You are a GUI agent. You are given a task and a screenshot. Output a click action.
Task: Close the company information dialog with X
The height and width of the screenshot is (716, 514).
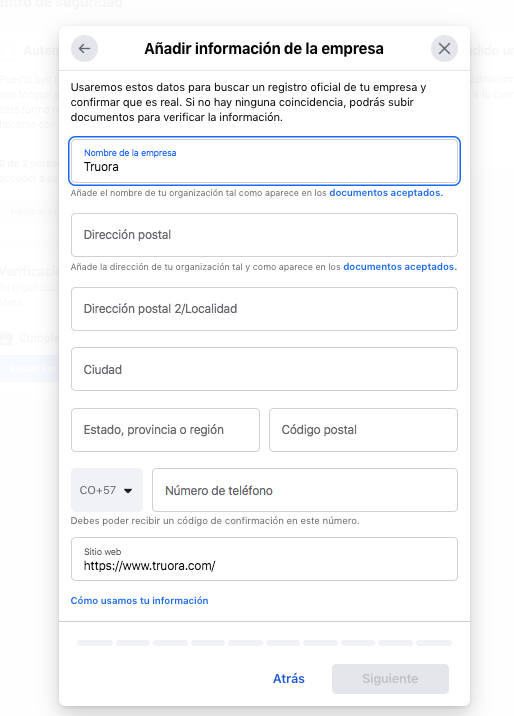444,48
